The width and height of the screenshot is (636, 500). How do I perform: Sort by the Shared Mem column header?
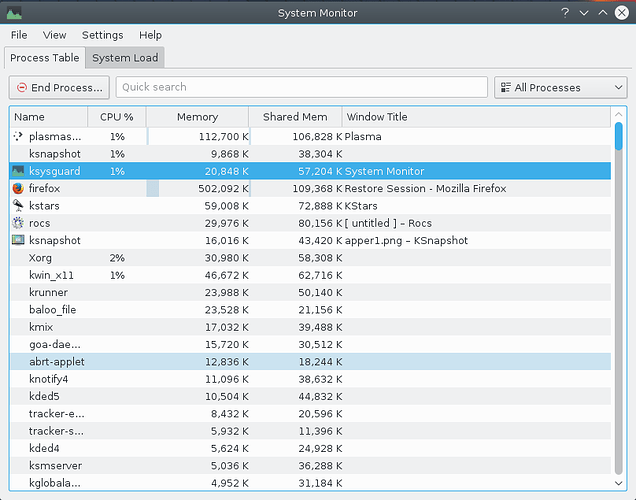coord(295,117)
